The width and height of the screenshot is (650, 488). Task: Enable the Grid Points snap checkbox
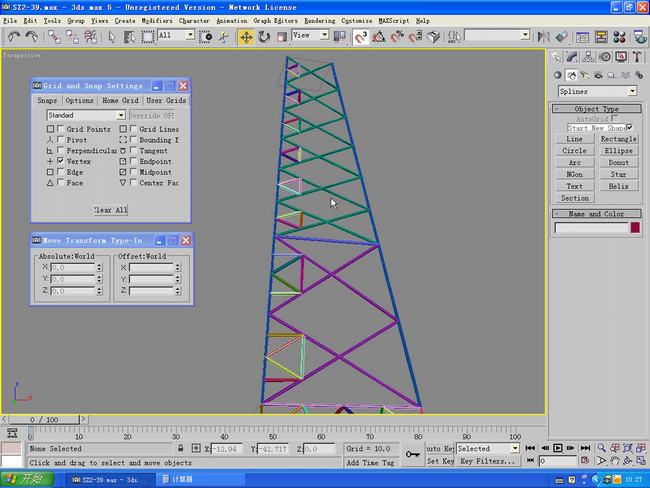point(61,129)
